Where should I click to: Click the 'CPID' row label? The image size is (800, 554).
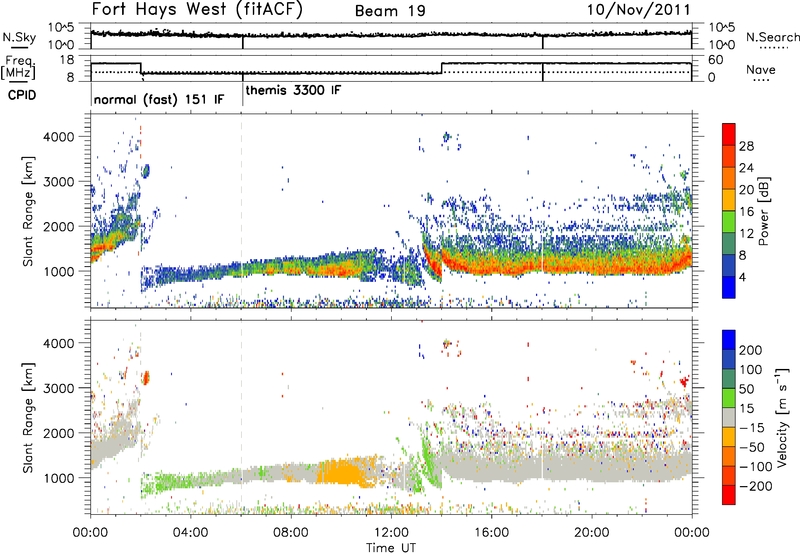coord(22,95)
